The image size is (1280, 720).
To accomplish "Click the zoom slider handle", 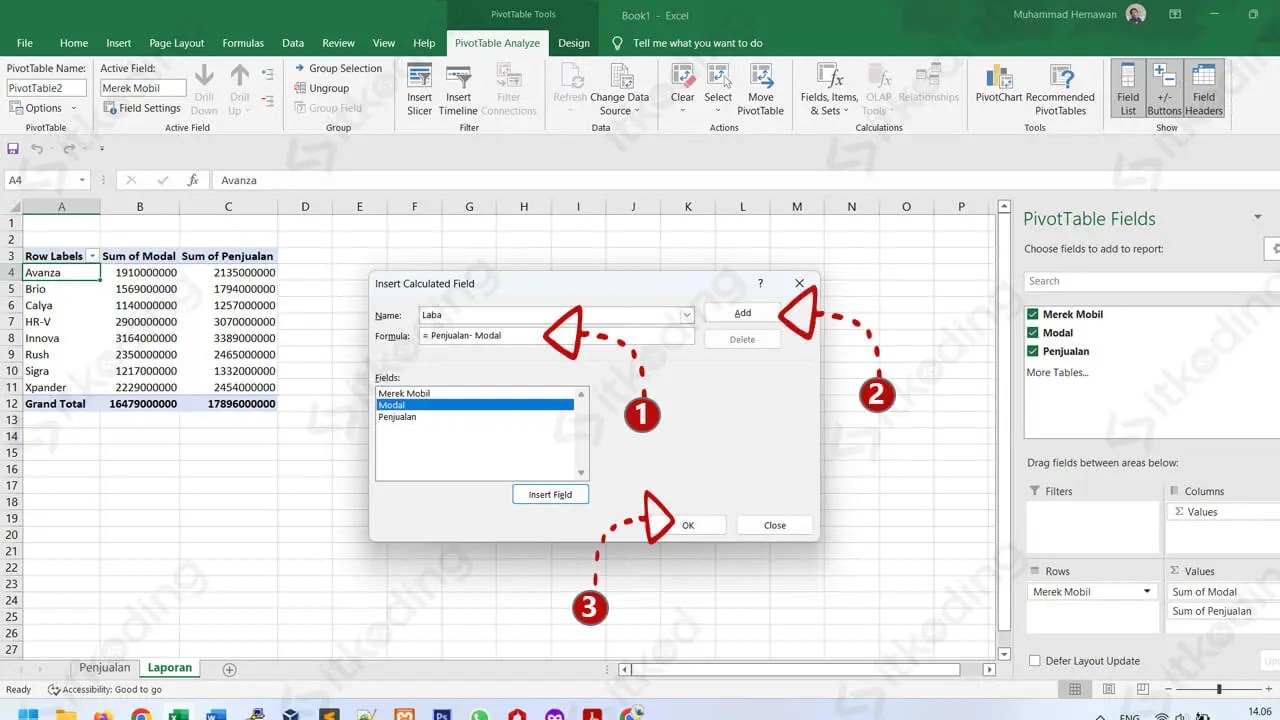I will coord(1219,689).
